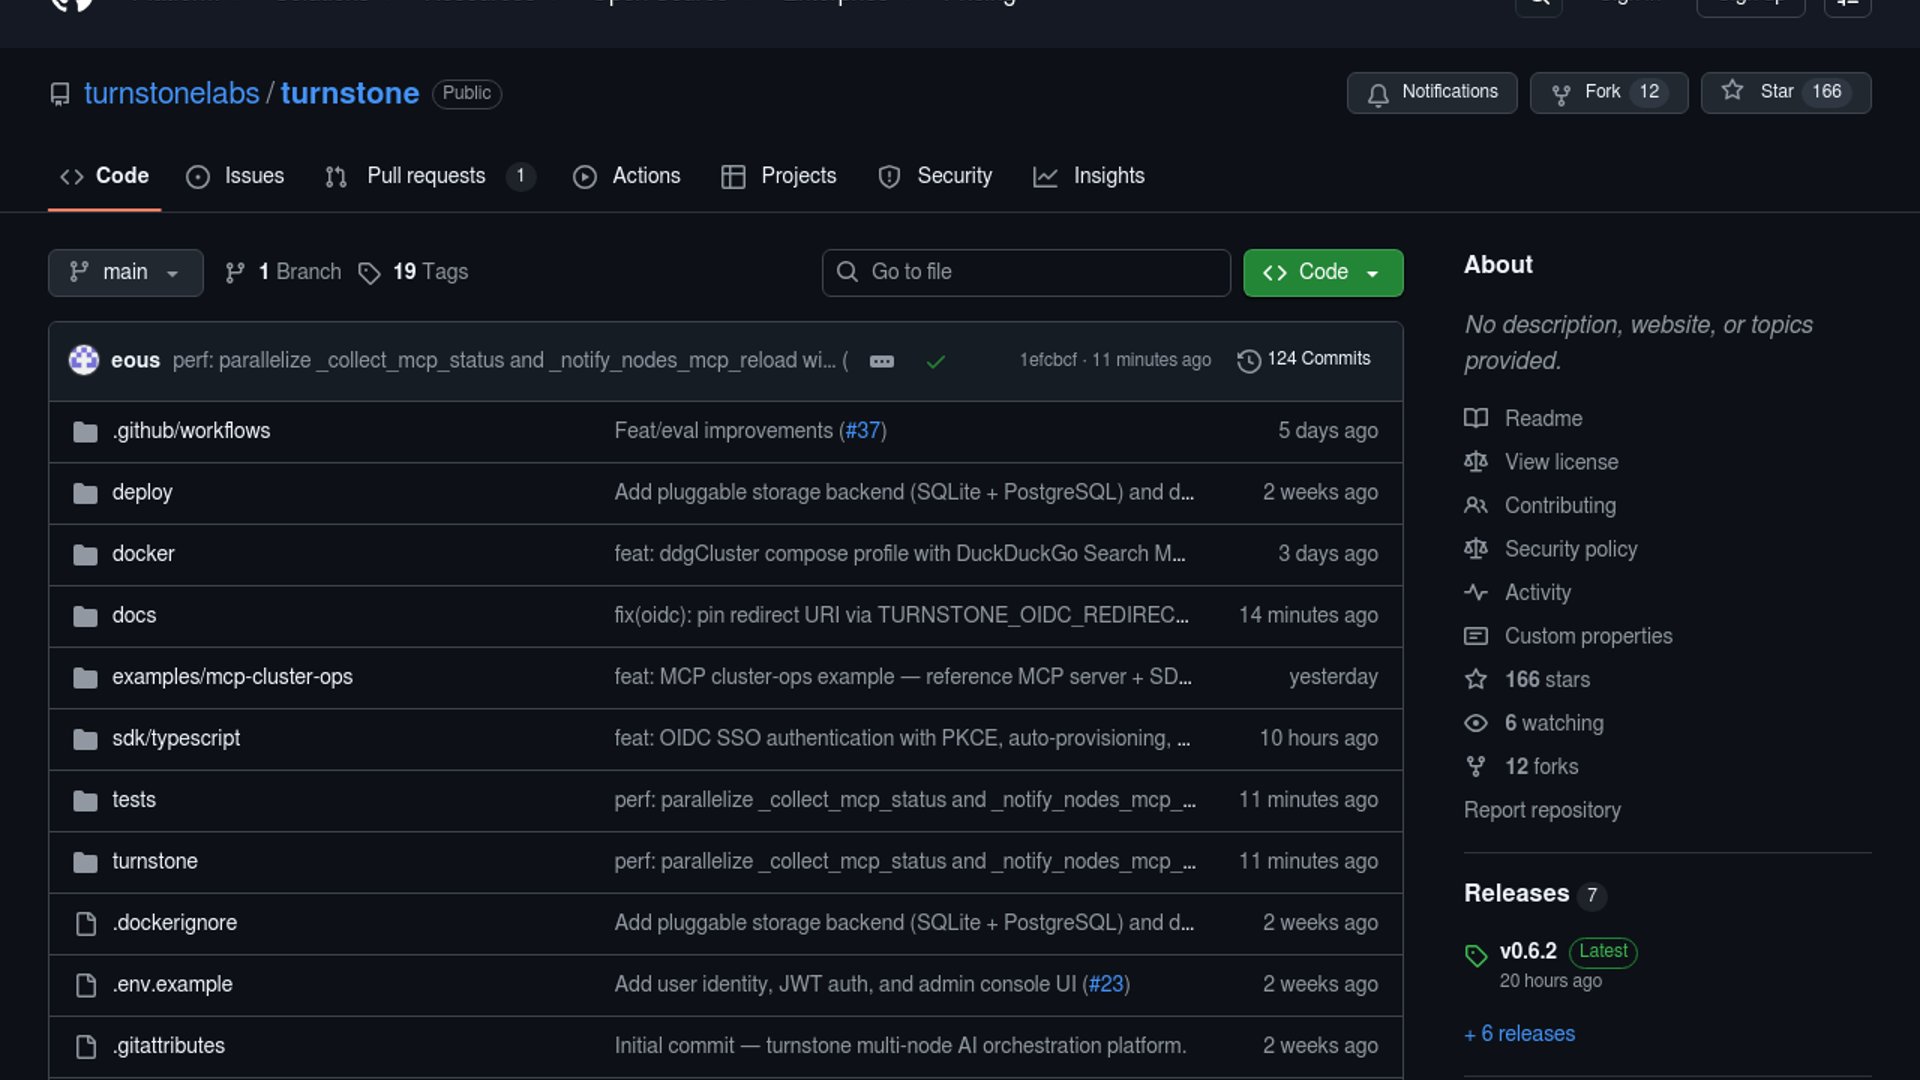Click the bell icon in Notifications
The width and height of the screenshot is (1920, 1080).
point(1378,94)
